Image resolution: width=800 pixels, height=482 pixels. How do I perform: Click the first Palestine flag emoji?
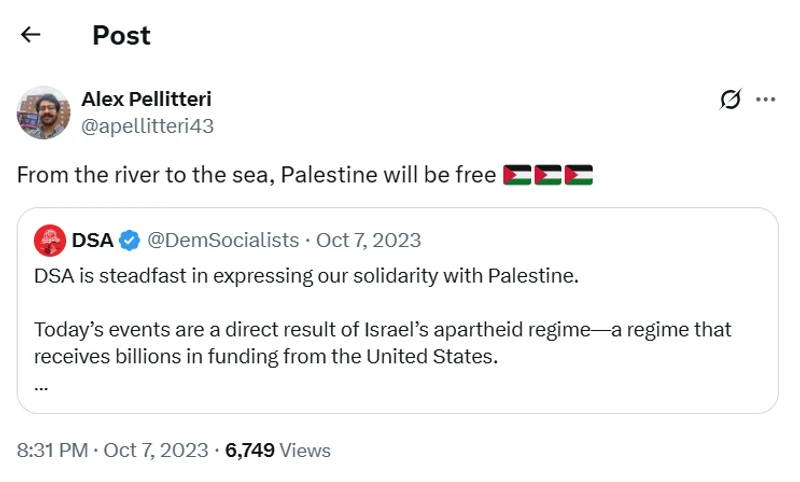click(517, 176)
